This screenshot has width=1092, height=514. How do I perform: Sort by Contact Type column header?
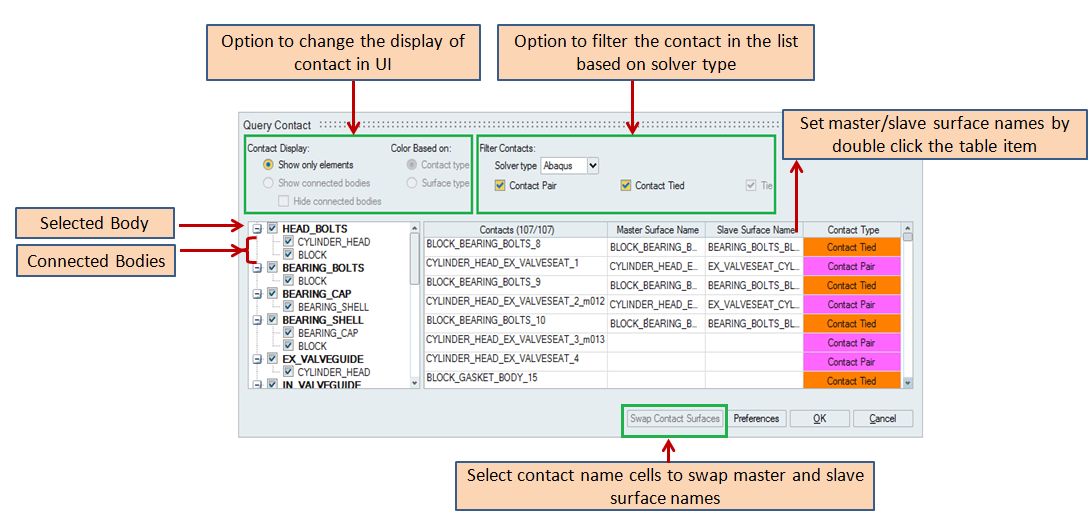click(852, 230)
